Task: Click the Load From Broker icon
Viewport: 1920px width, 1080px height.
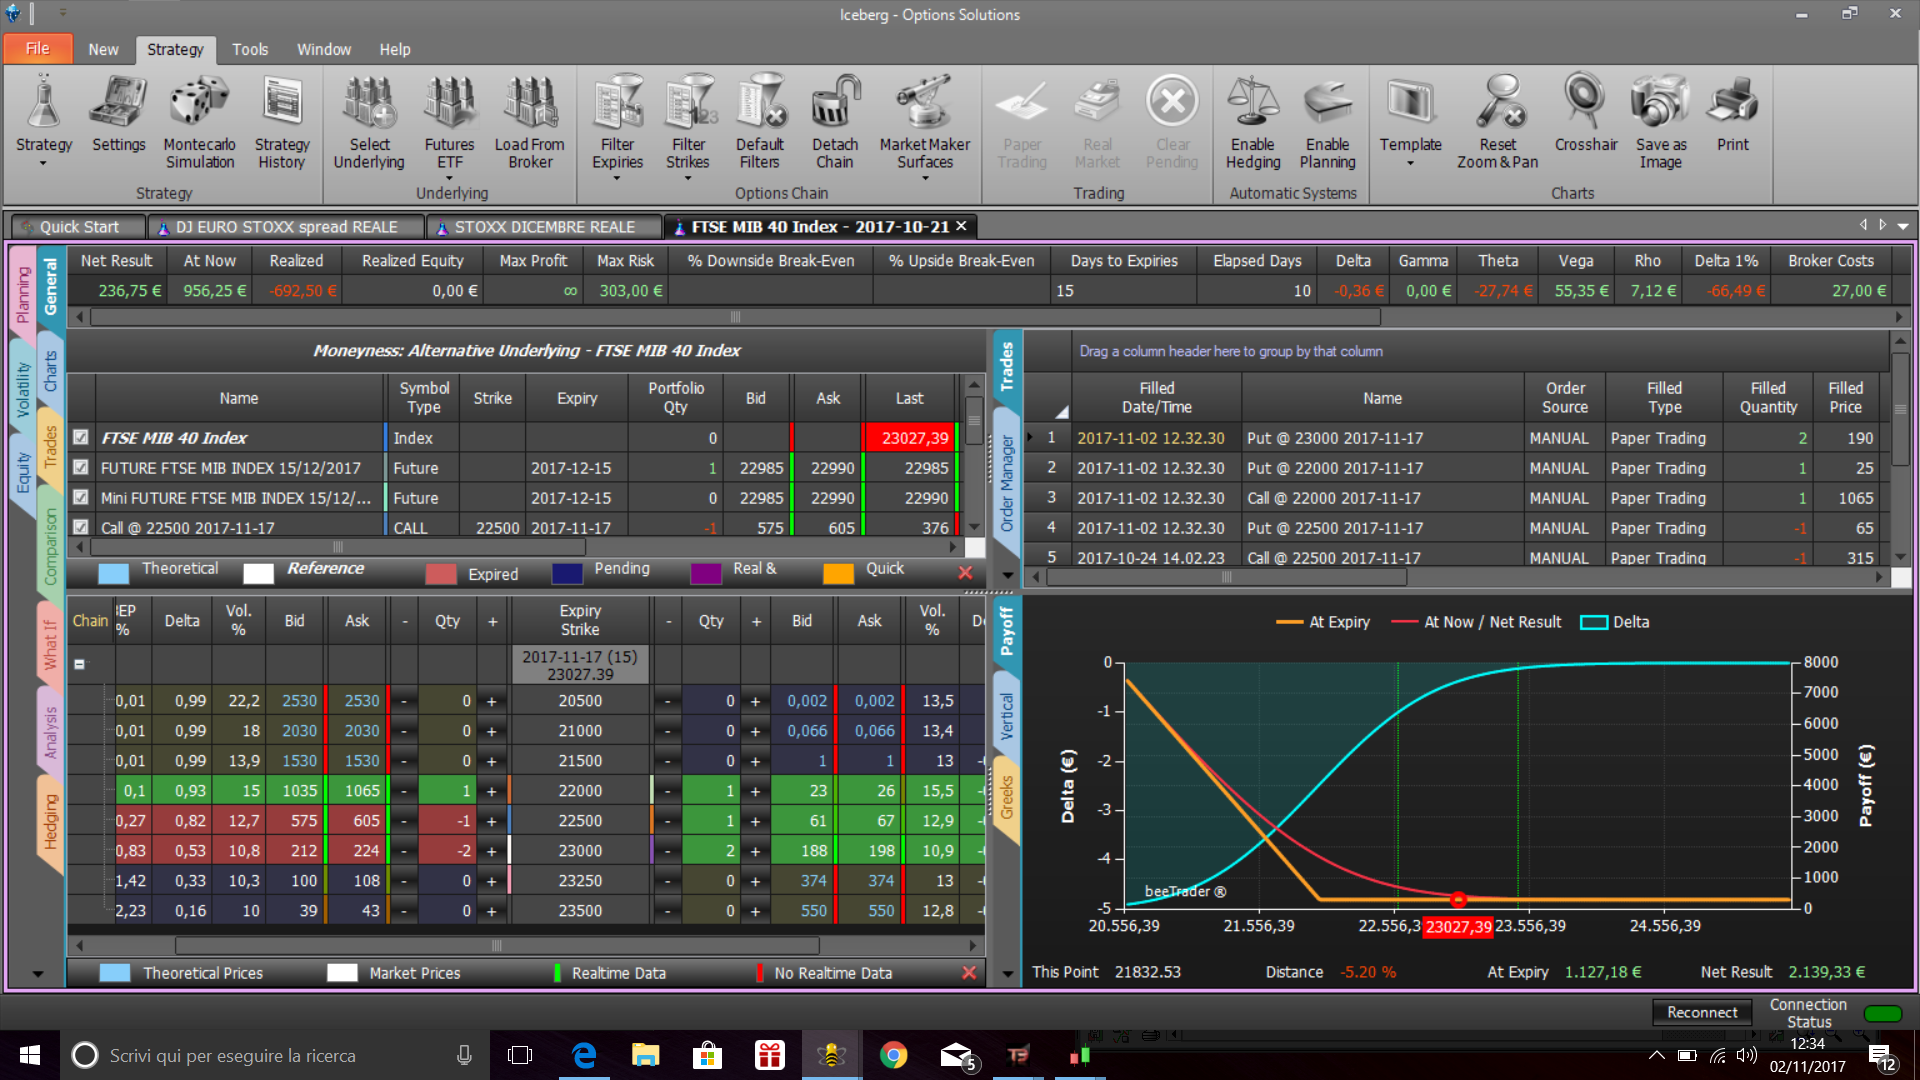Action: click(529, 125)
